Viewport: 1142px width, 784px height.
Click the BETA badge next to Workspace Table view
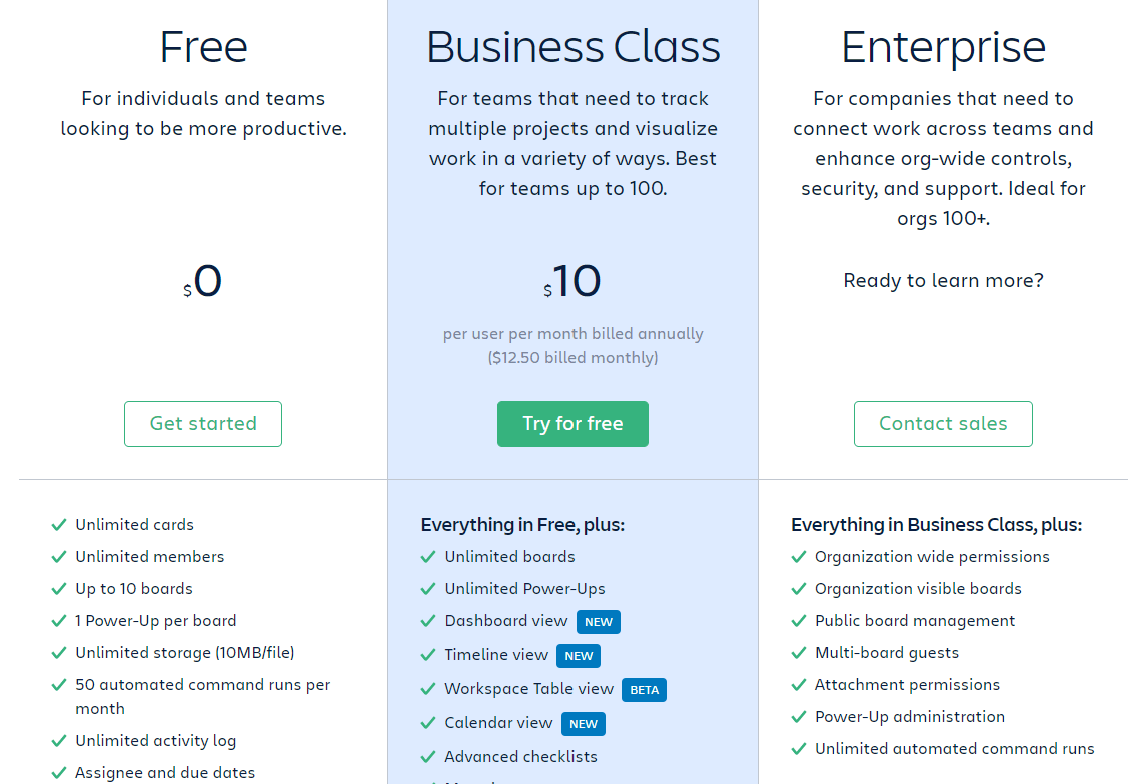click(645, 690)
